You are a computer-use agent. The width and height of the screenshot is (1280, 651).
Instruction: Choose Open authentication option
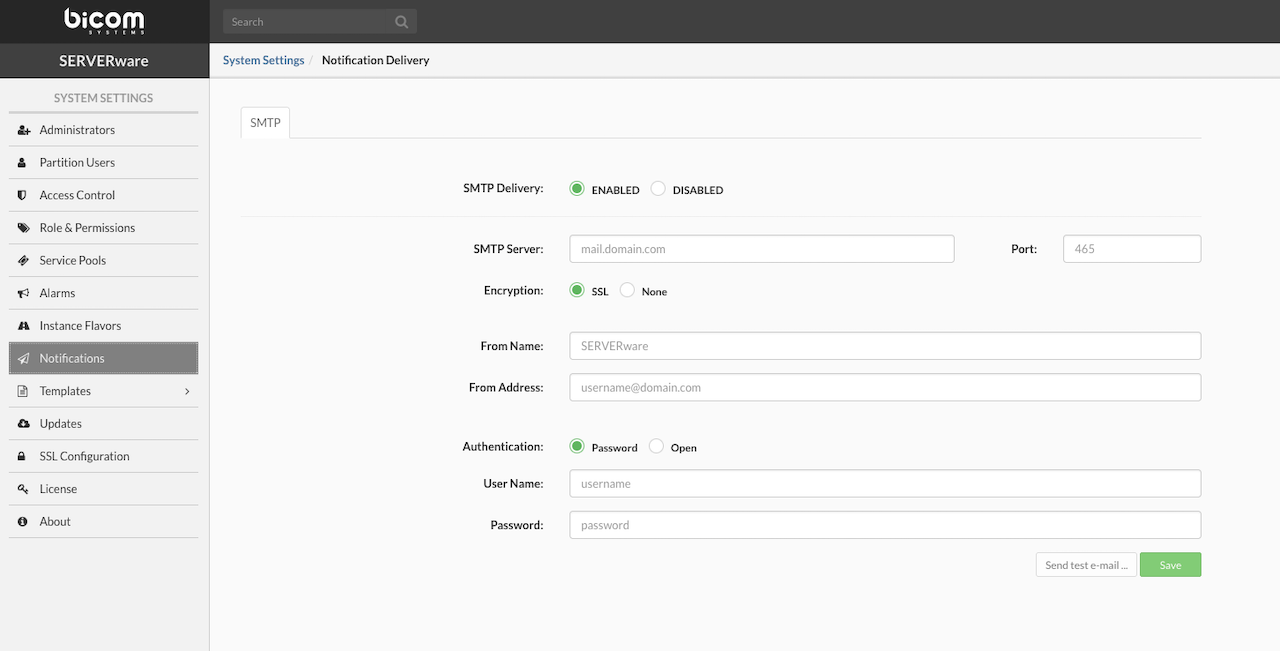pos(656,447)
